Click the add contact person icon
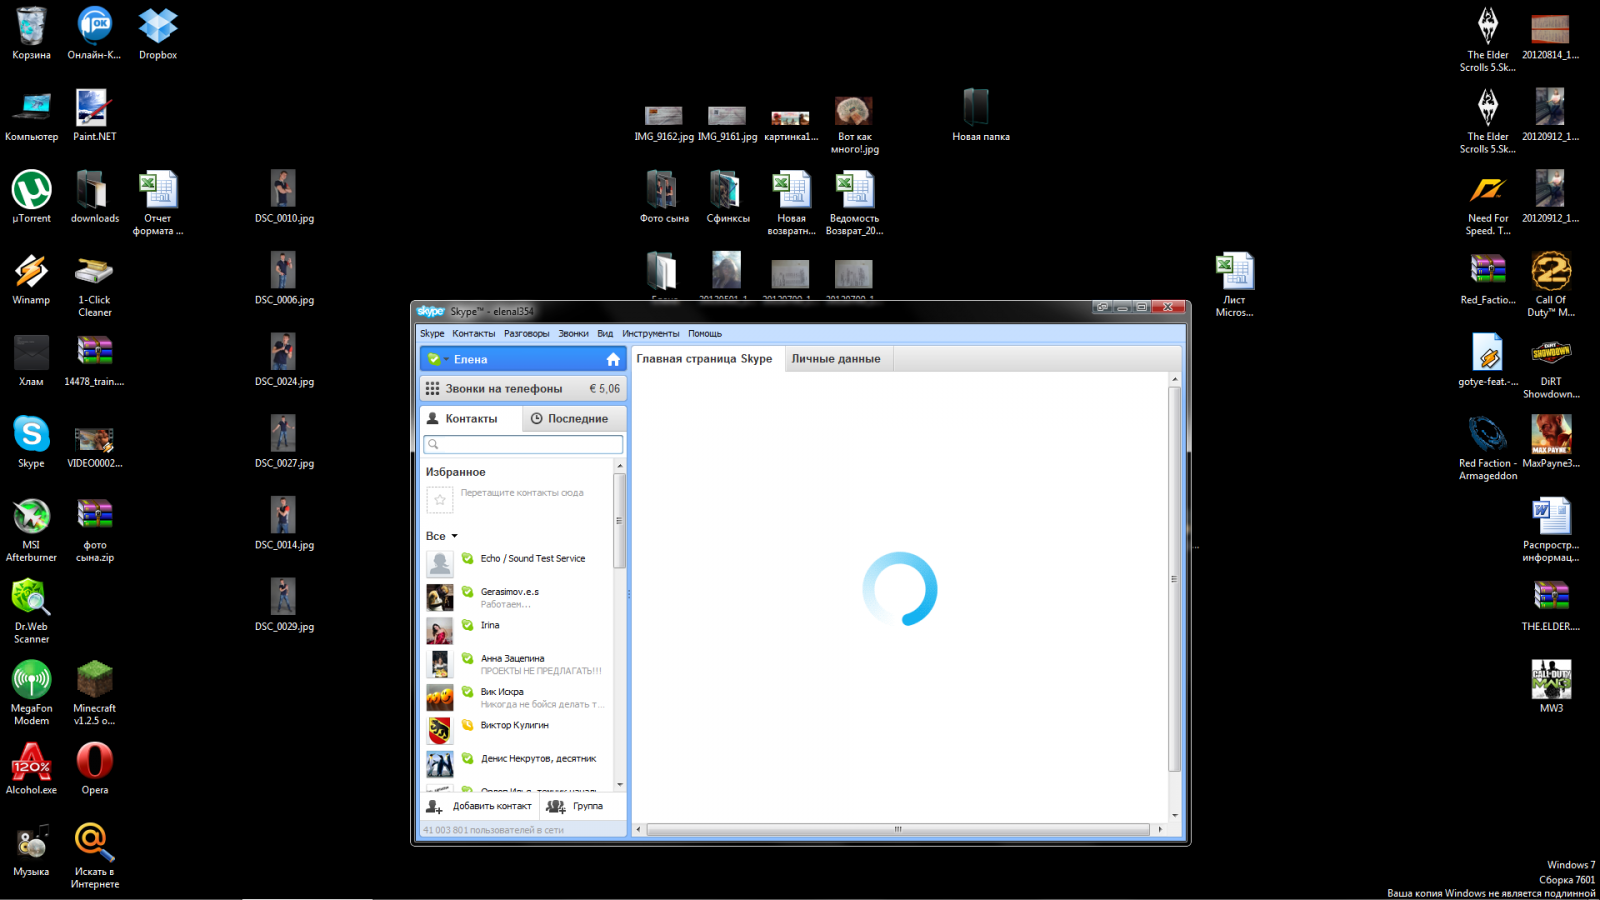This screenshot has height=900, width=1600. coord(434,806)
